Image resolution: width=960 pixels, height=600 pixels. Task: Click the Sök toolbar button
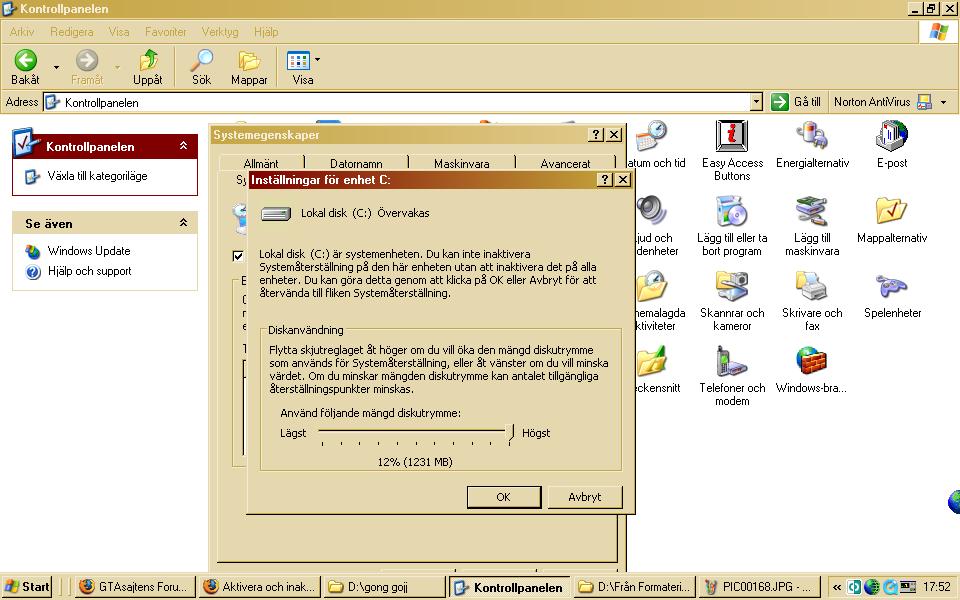(201, 67)
